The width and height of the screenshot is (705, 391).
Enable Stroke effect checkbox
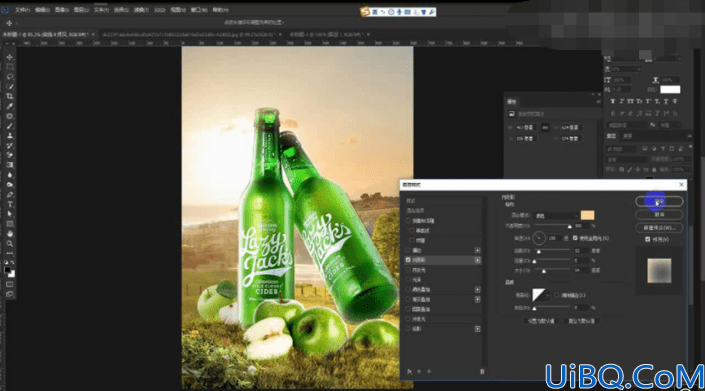point(408,250)
